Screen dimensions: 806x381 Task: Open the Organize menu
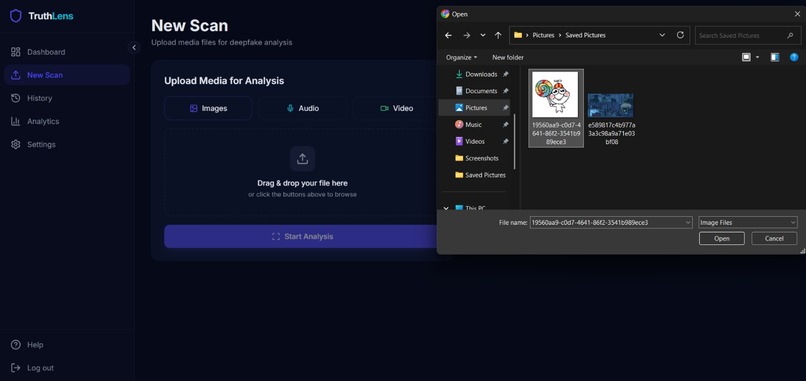point(461,58)
